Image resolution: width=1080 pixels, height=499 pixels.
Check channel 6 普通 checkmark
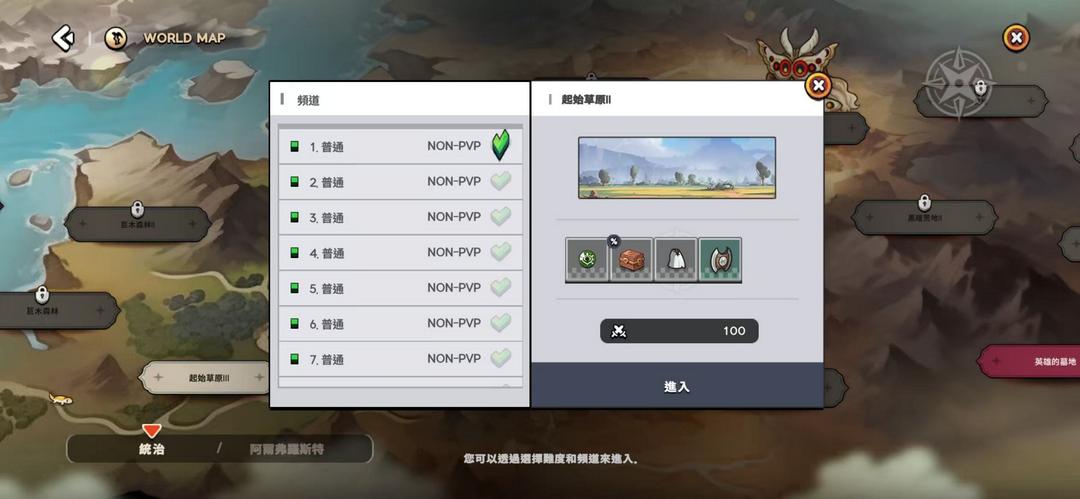pos(501,323)
